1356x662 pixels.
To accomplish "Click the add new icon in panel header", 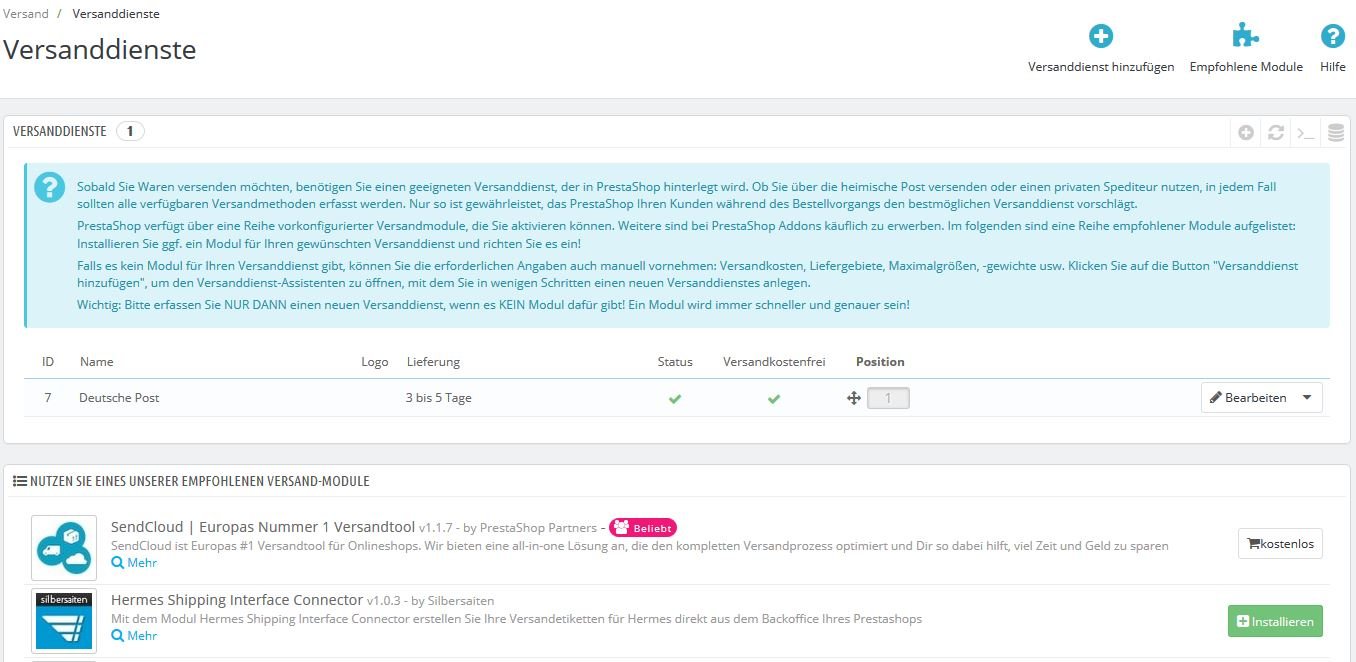I will (x=1246, y=132).
